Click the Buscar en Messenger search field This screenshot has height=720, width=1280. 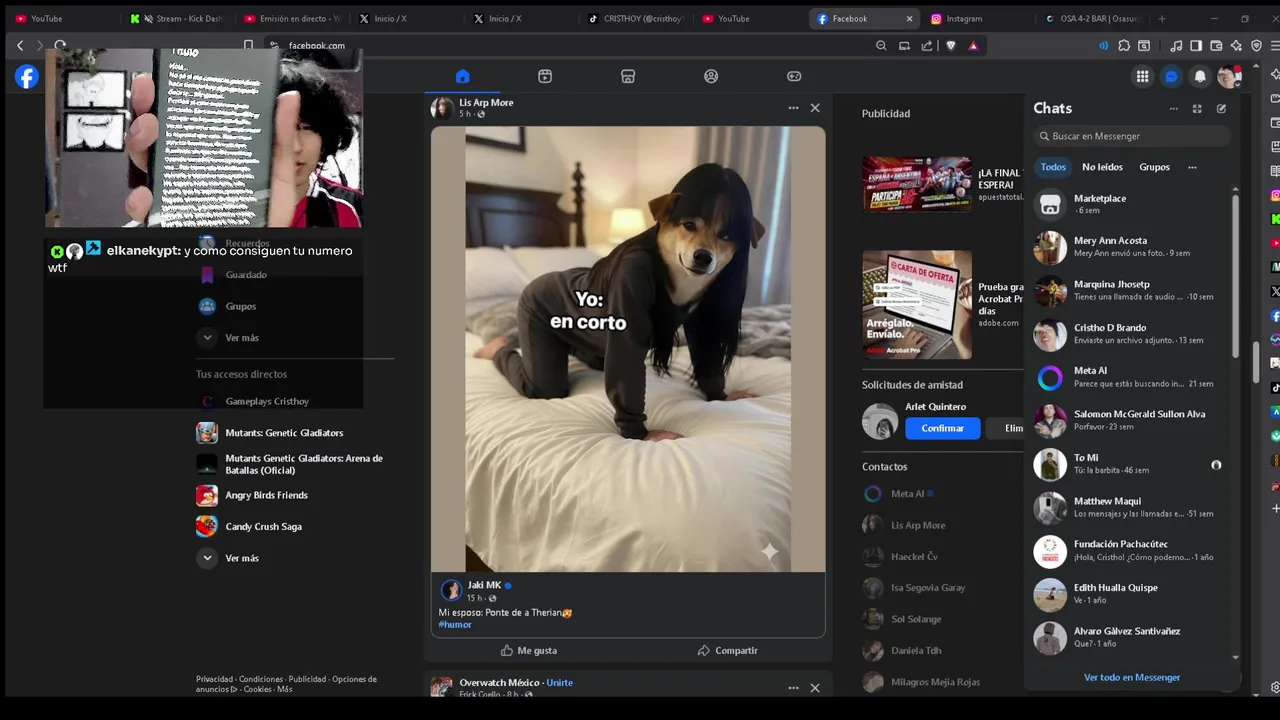[x=1132, y=136]
